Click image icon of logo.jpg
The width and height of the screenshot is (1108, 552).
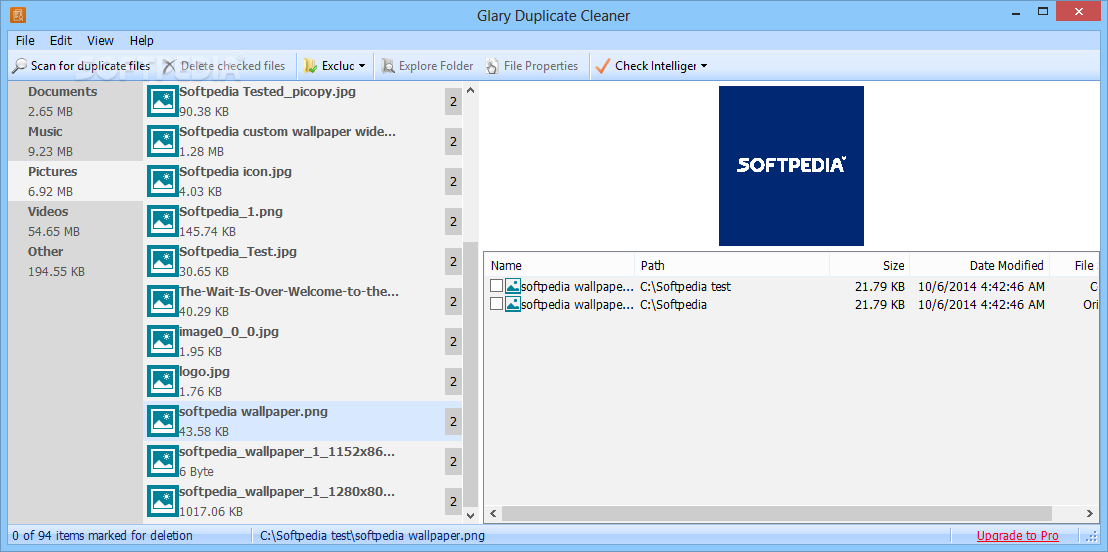click(163, 382)
